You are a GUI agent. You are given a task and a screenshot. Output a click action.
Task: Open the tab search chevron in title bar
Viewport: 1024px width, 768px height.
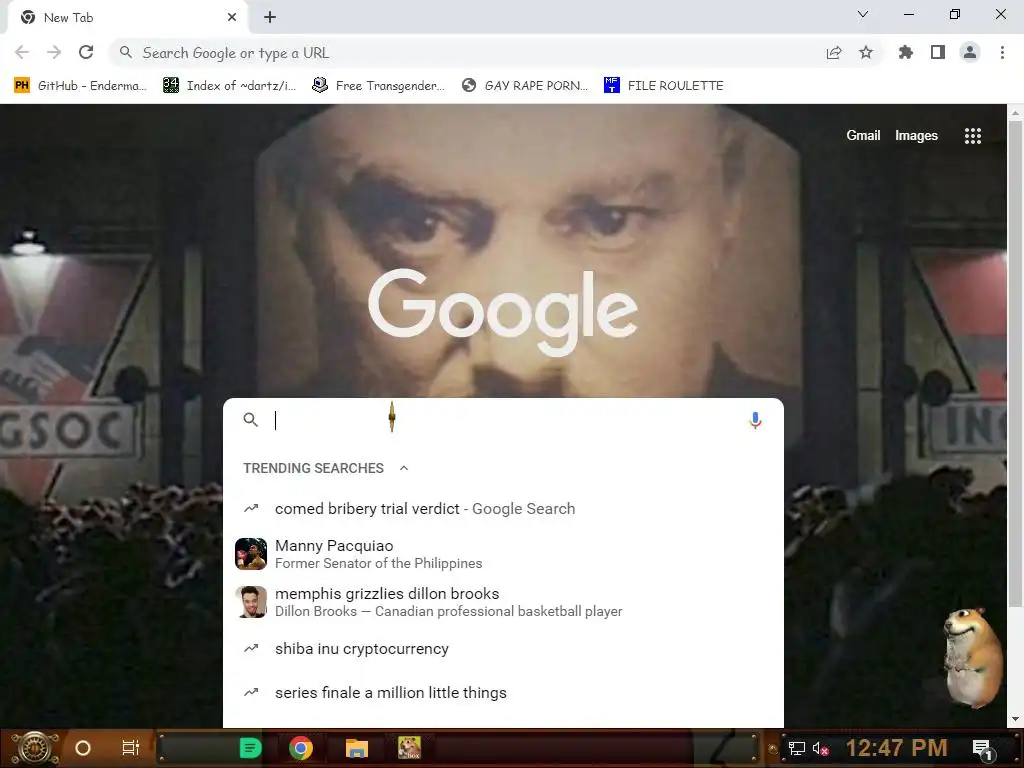[863, 14]
